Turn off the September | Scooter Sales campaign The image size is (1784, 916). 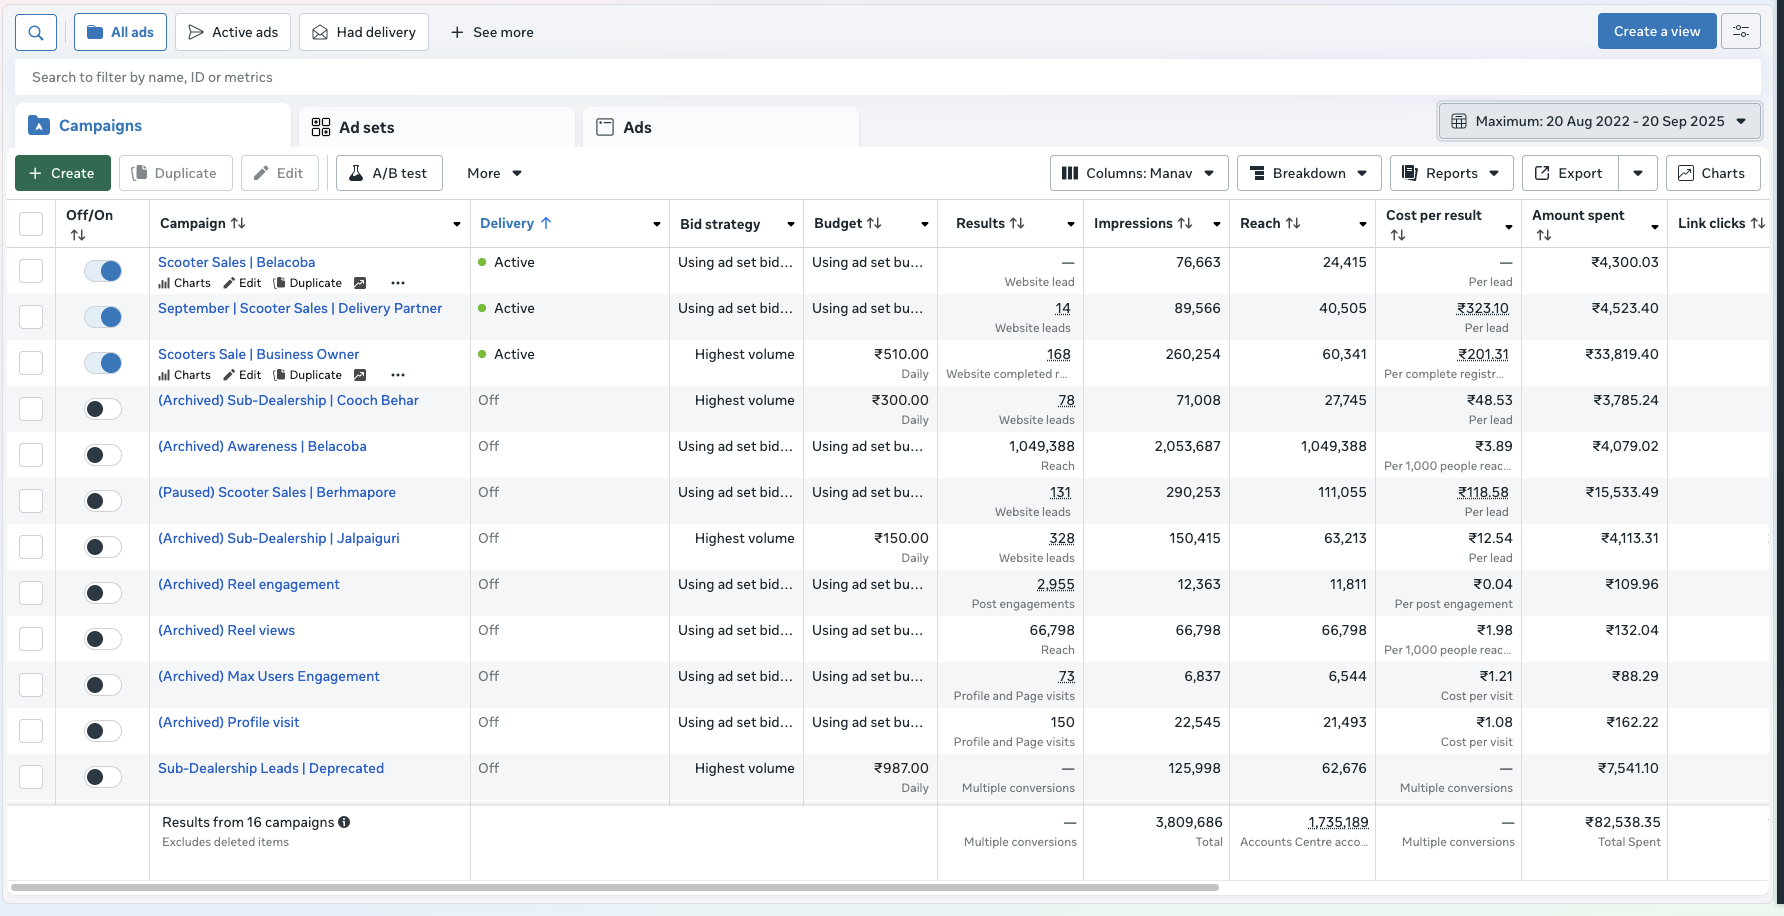(103, 316)
